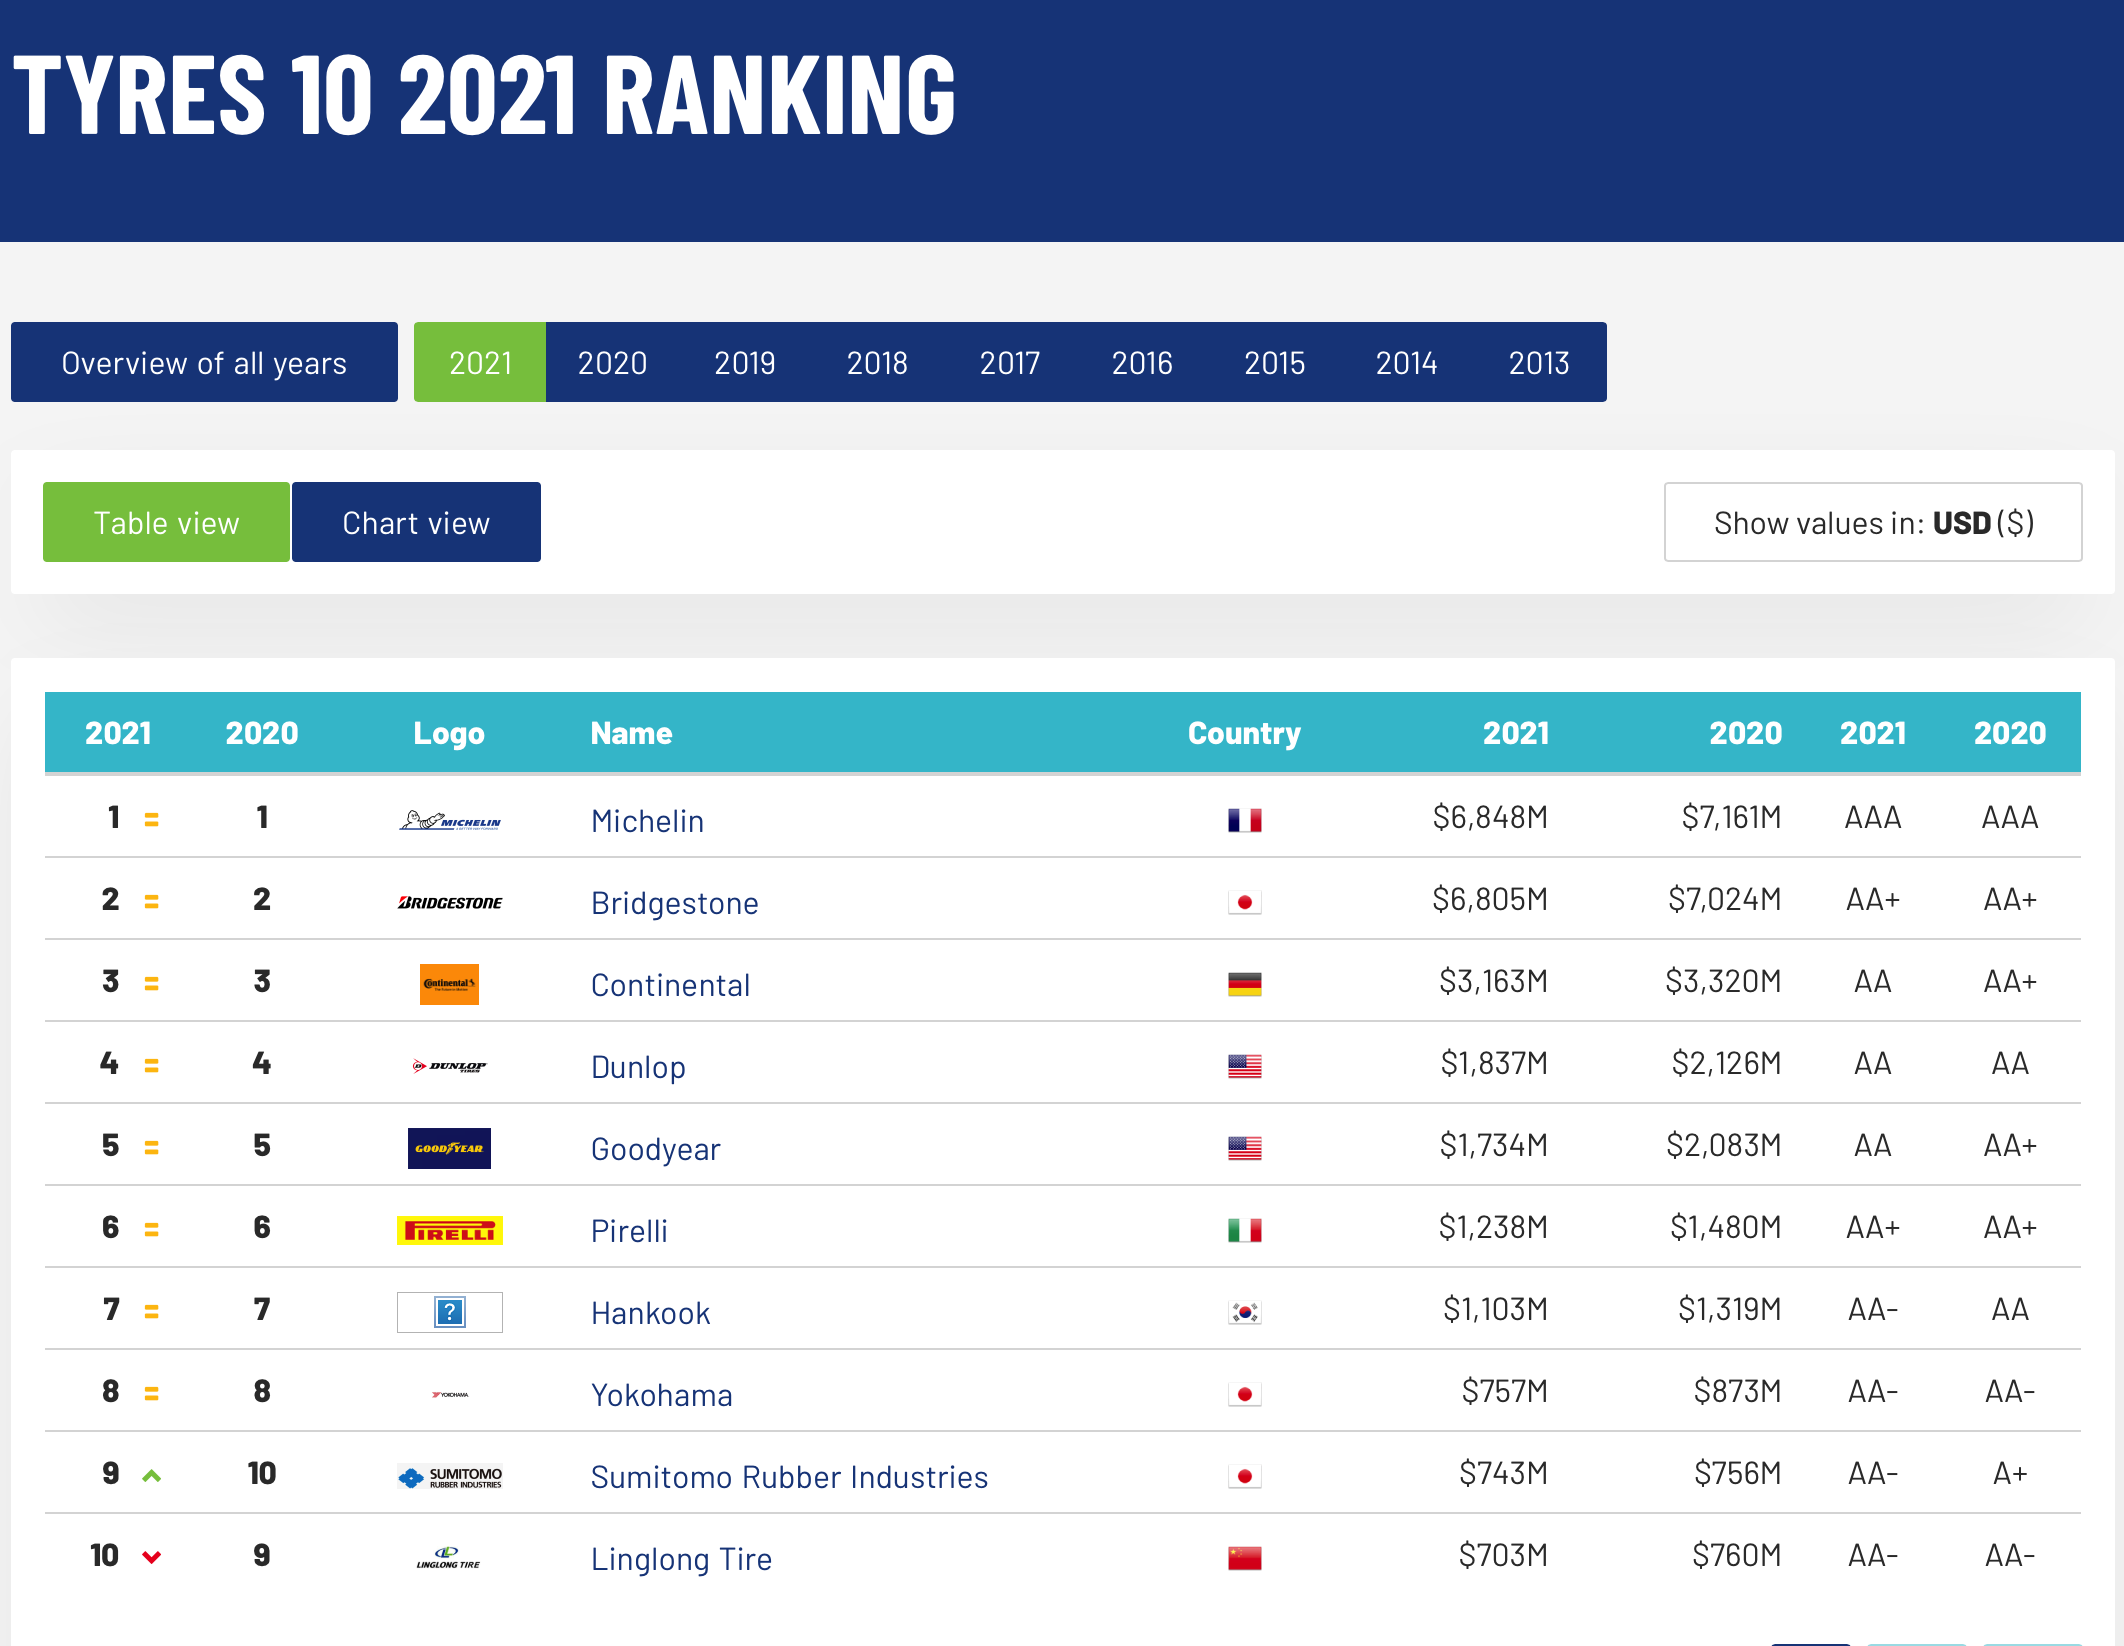Click the yellow Pirelli logo
The image size is (2124, 1646).
(450, 1230)
